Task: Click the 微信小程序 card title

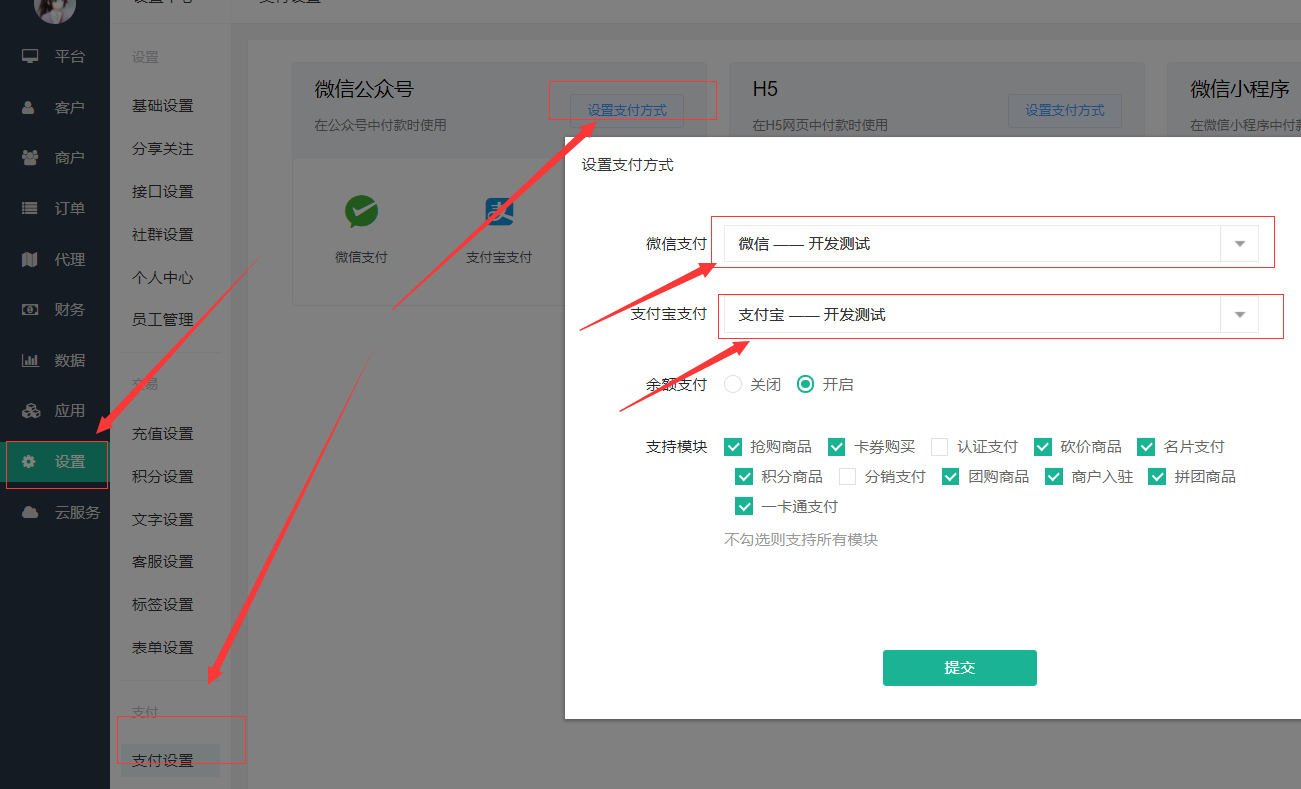Action: (x=1240, y=89)
